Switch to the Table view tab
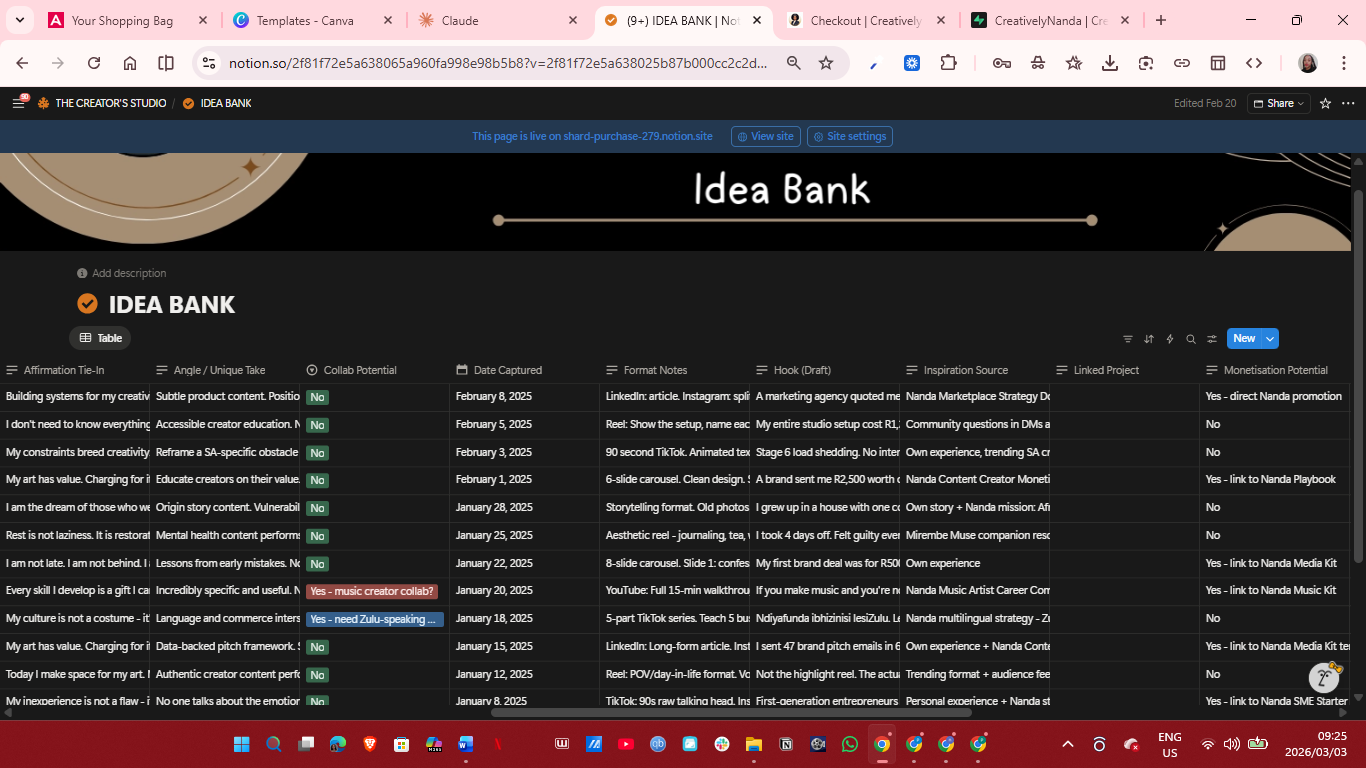Image resolution: width=1366 pixels, height=768 pixels. pyautogui.click(x=100, y=337)
